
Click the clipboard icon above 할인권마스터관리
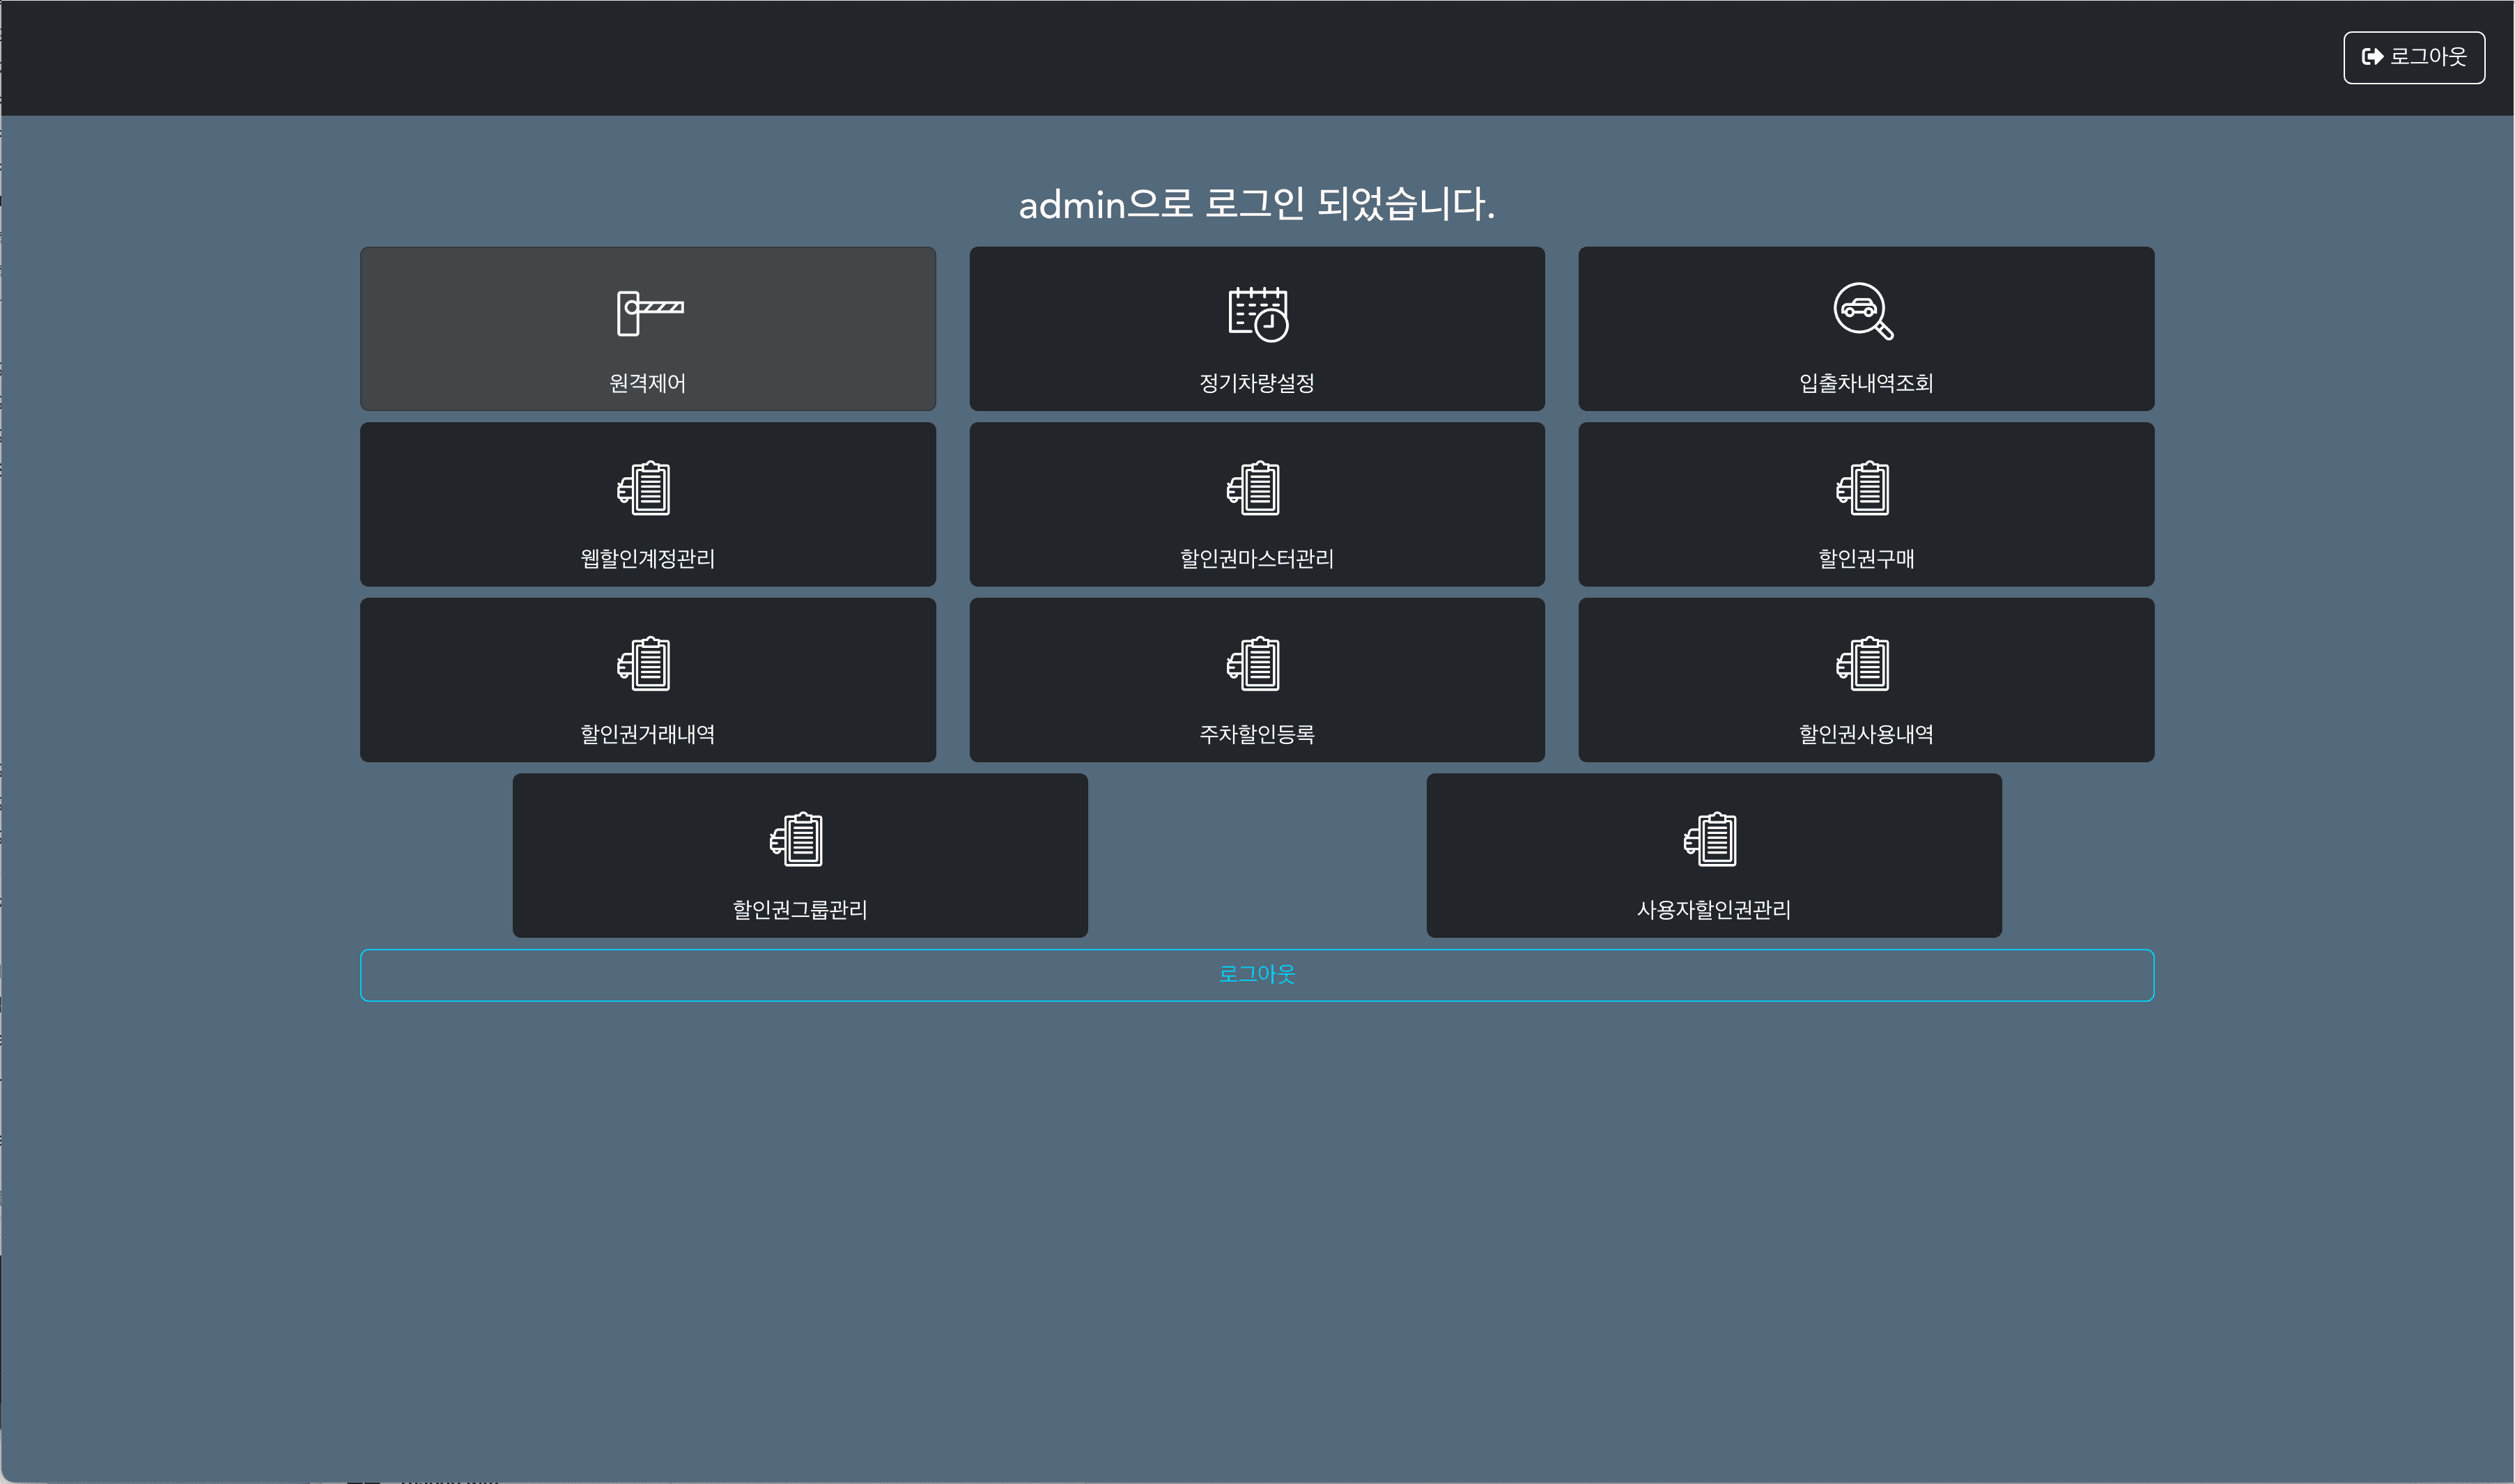[1254, 488]
